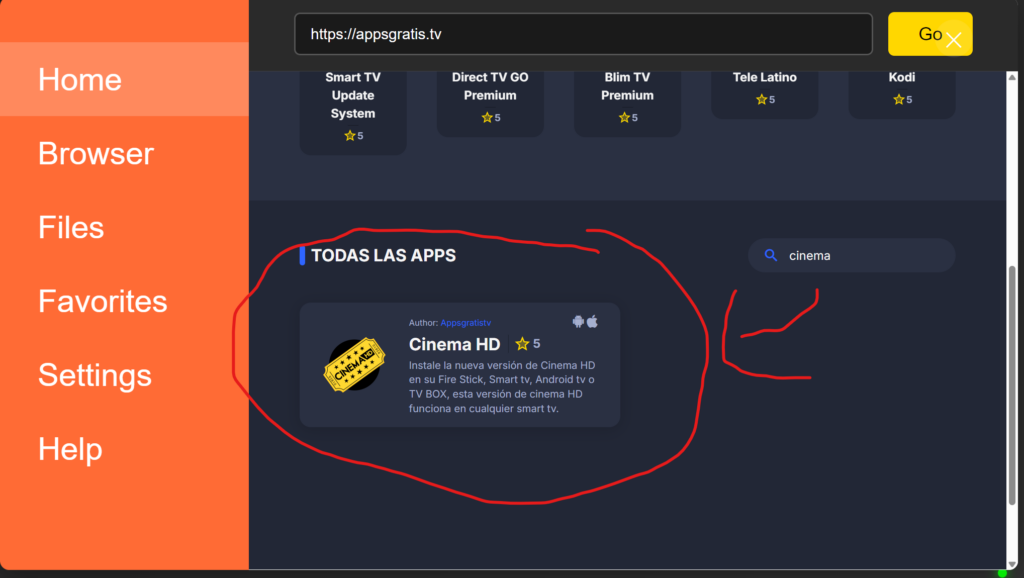Viewport: 1024px width, 578px height.
Task: Go to the Files section
Action: [71, 227]
